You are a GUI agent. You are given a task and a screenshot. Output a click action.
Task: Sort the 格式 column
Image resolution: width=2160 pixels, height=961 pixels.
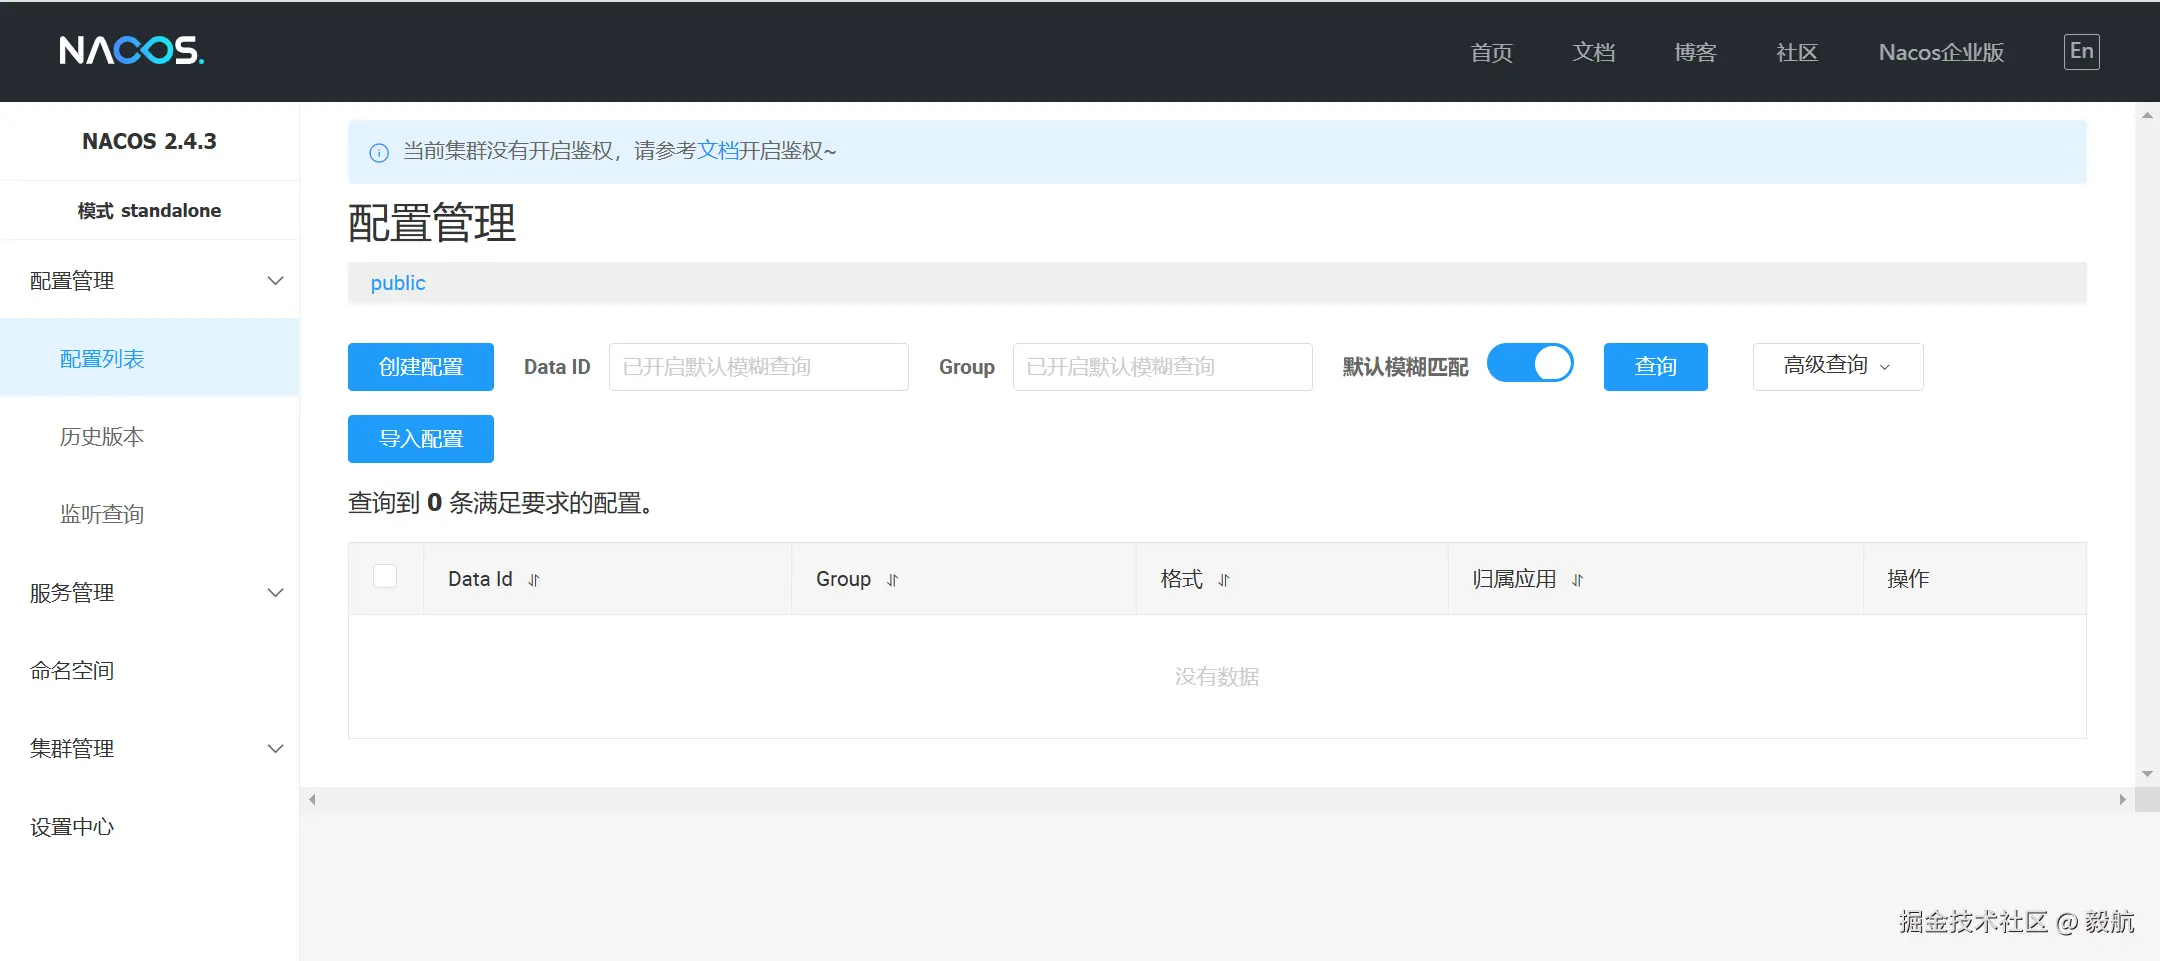click(1224, 580)
